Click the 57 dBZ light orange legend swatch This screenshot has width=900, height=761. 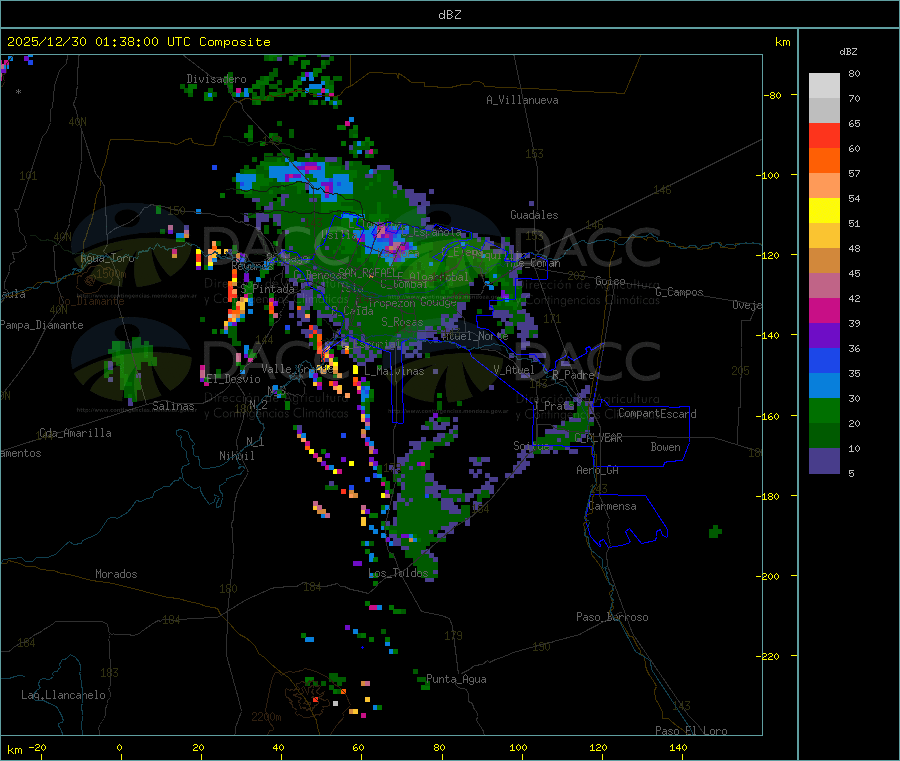824,186
